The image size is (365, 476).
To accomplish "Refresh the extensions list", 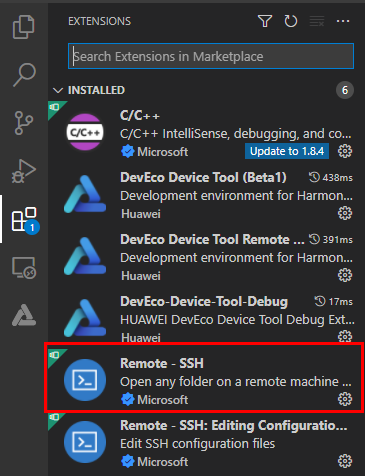I will pyautogui.click(x=291, y=21).
